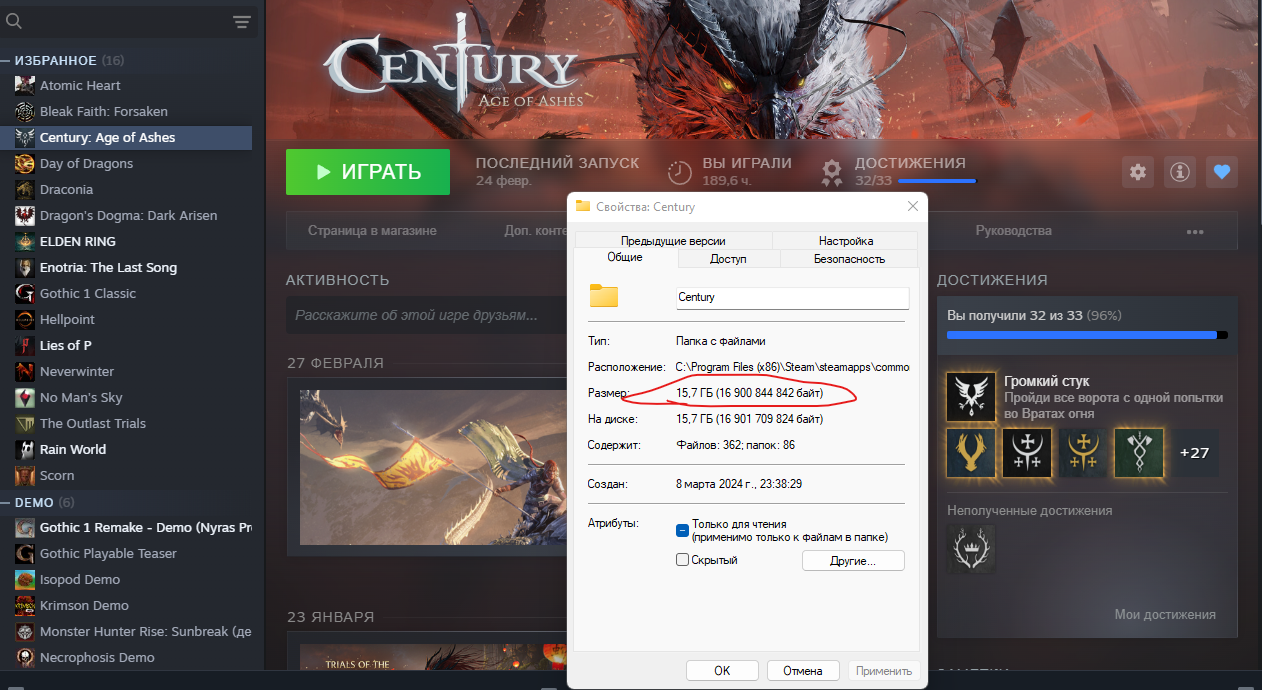Open the three-dots more links menu
The width and height of the screenshot is (1262, 690).
click(1195, 231)
